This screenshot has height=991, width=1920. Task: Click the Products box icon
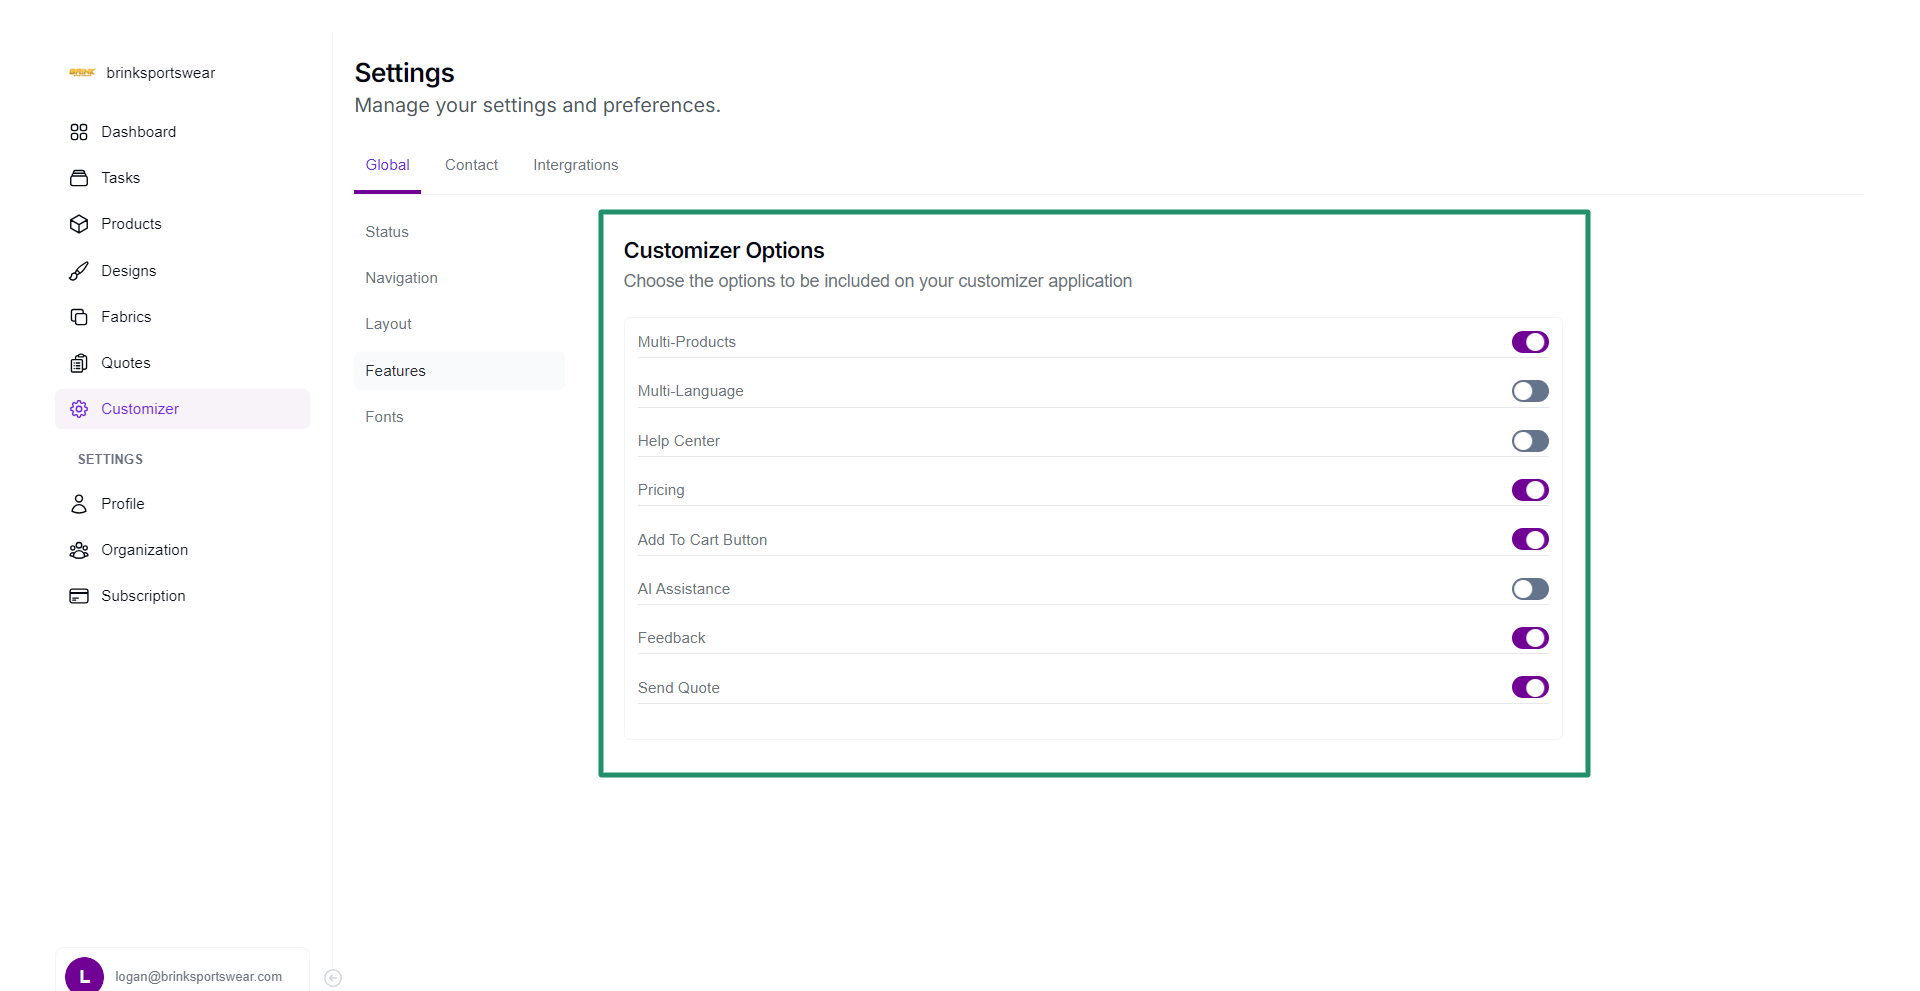[79, 224]
